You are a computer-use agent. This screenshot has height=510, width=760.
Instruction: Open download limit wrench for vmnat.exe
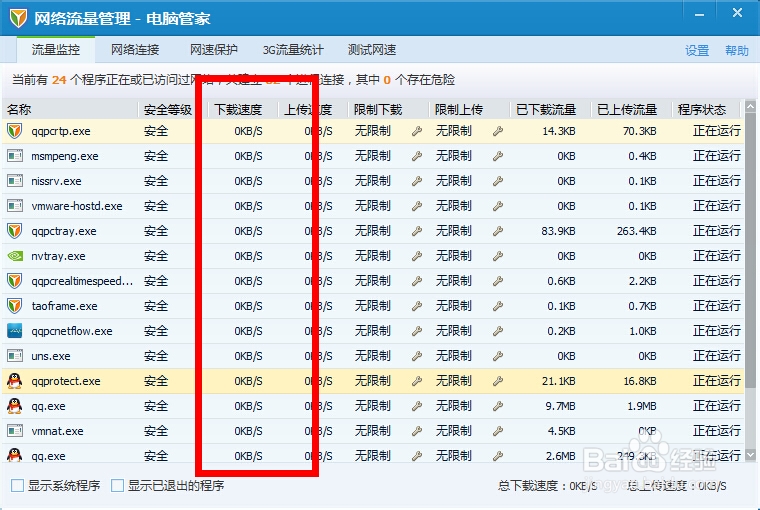(x=417, y=431)
